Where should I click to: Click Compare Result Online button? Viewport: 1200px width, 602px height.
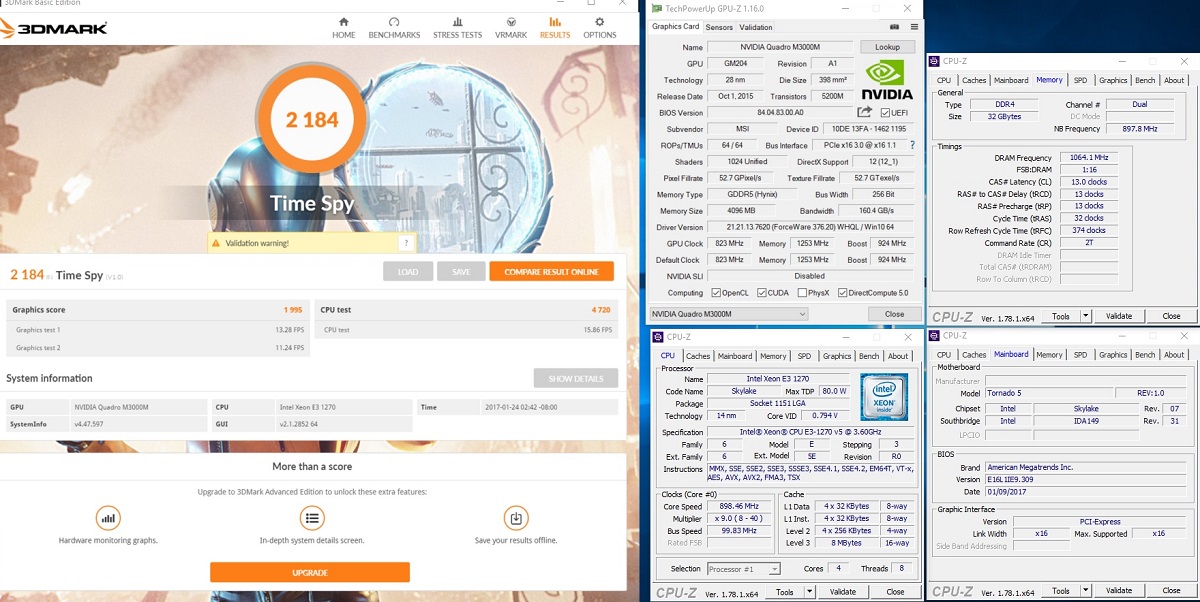tap(551, 272)
